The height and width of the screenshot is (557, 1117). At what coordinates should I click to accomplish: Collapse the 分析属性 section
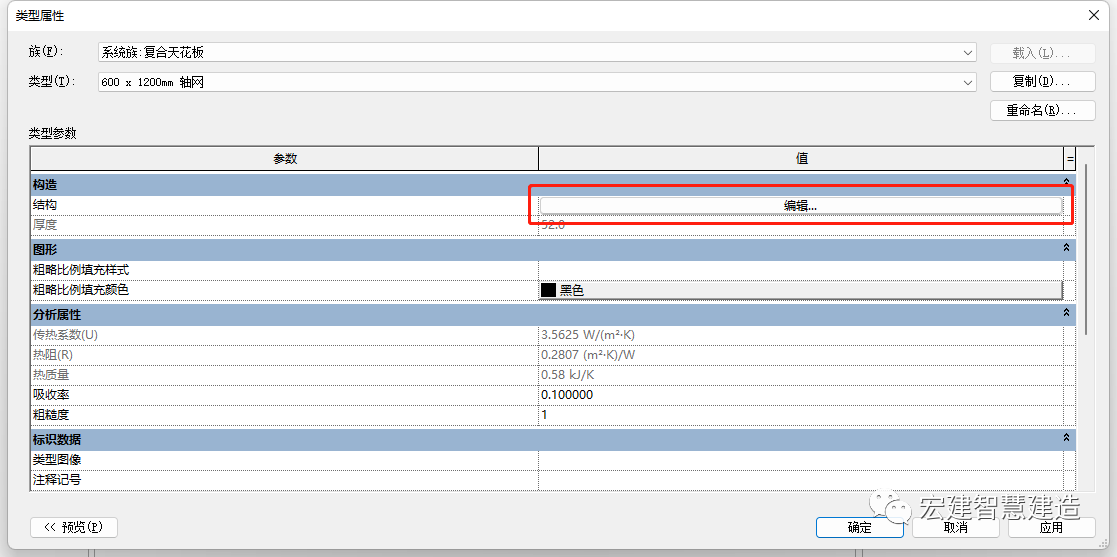point(1066,312)
